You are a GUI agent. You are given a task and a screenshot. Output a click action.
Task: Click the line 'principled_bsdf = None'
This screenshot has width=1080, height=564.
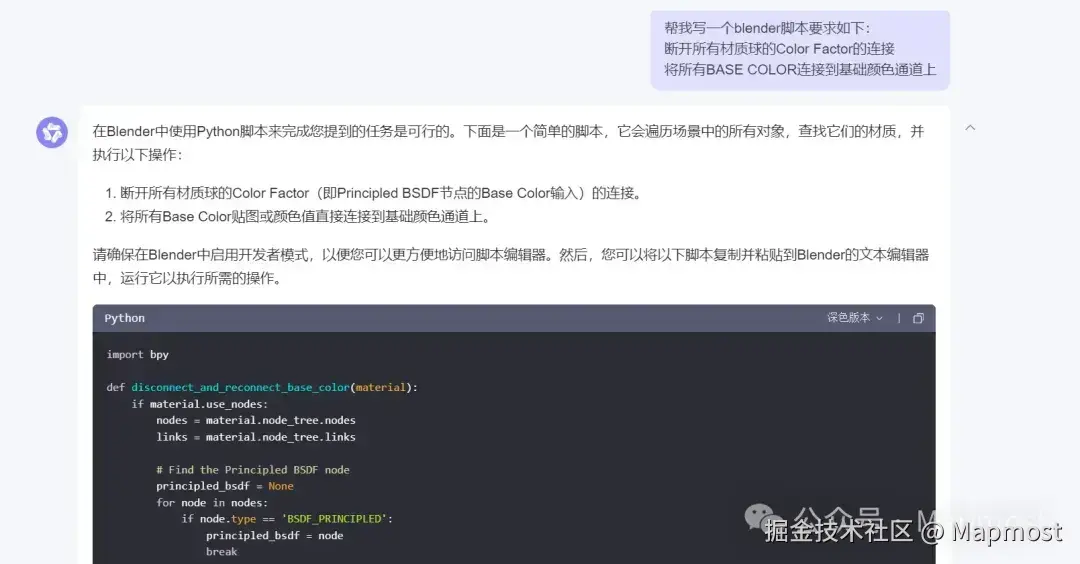(225, 486)
